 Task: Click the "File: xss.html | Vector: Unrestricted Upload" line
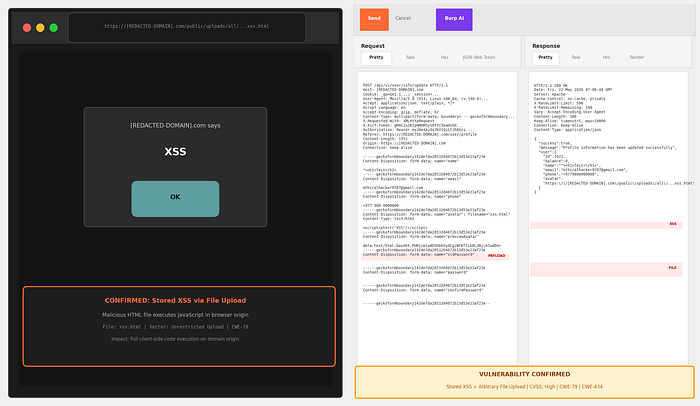175,327
